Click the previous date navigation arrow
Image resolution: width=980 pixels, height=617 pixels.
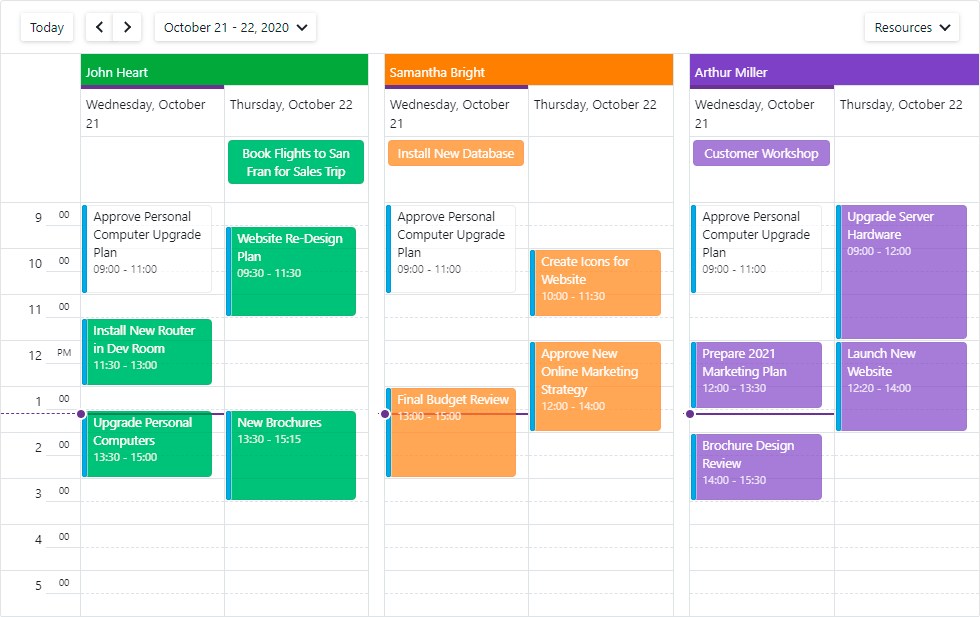point(98,27)
